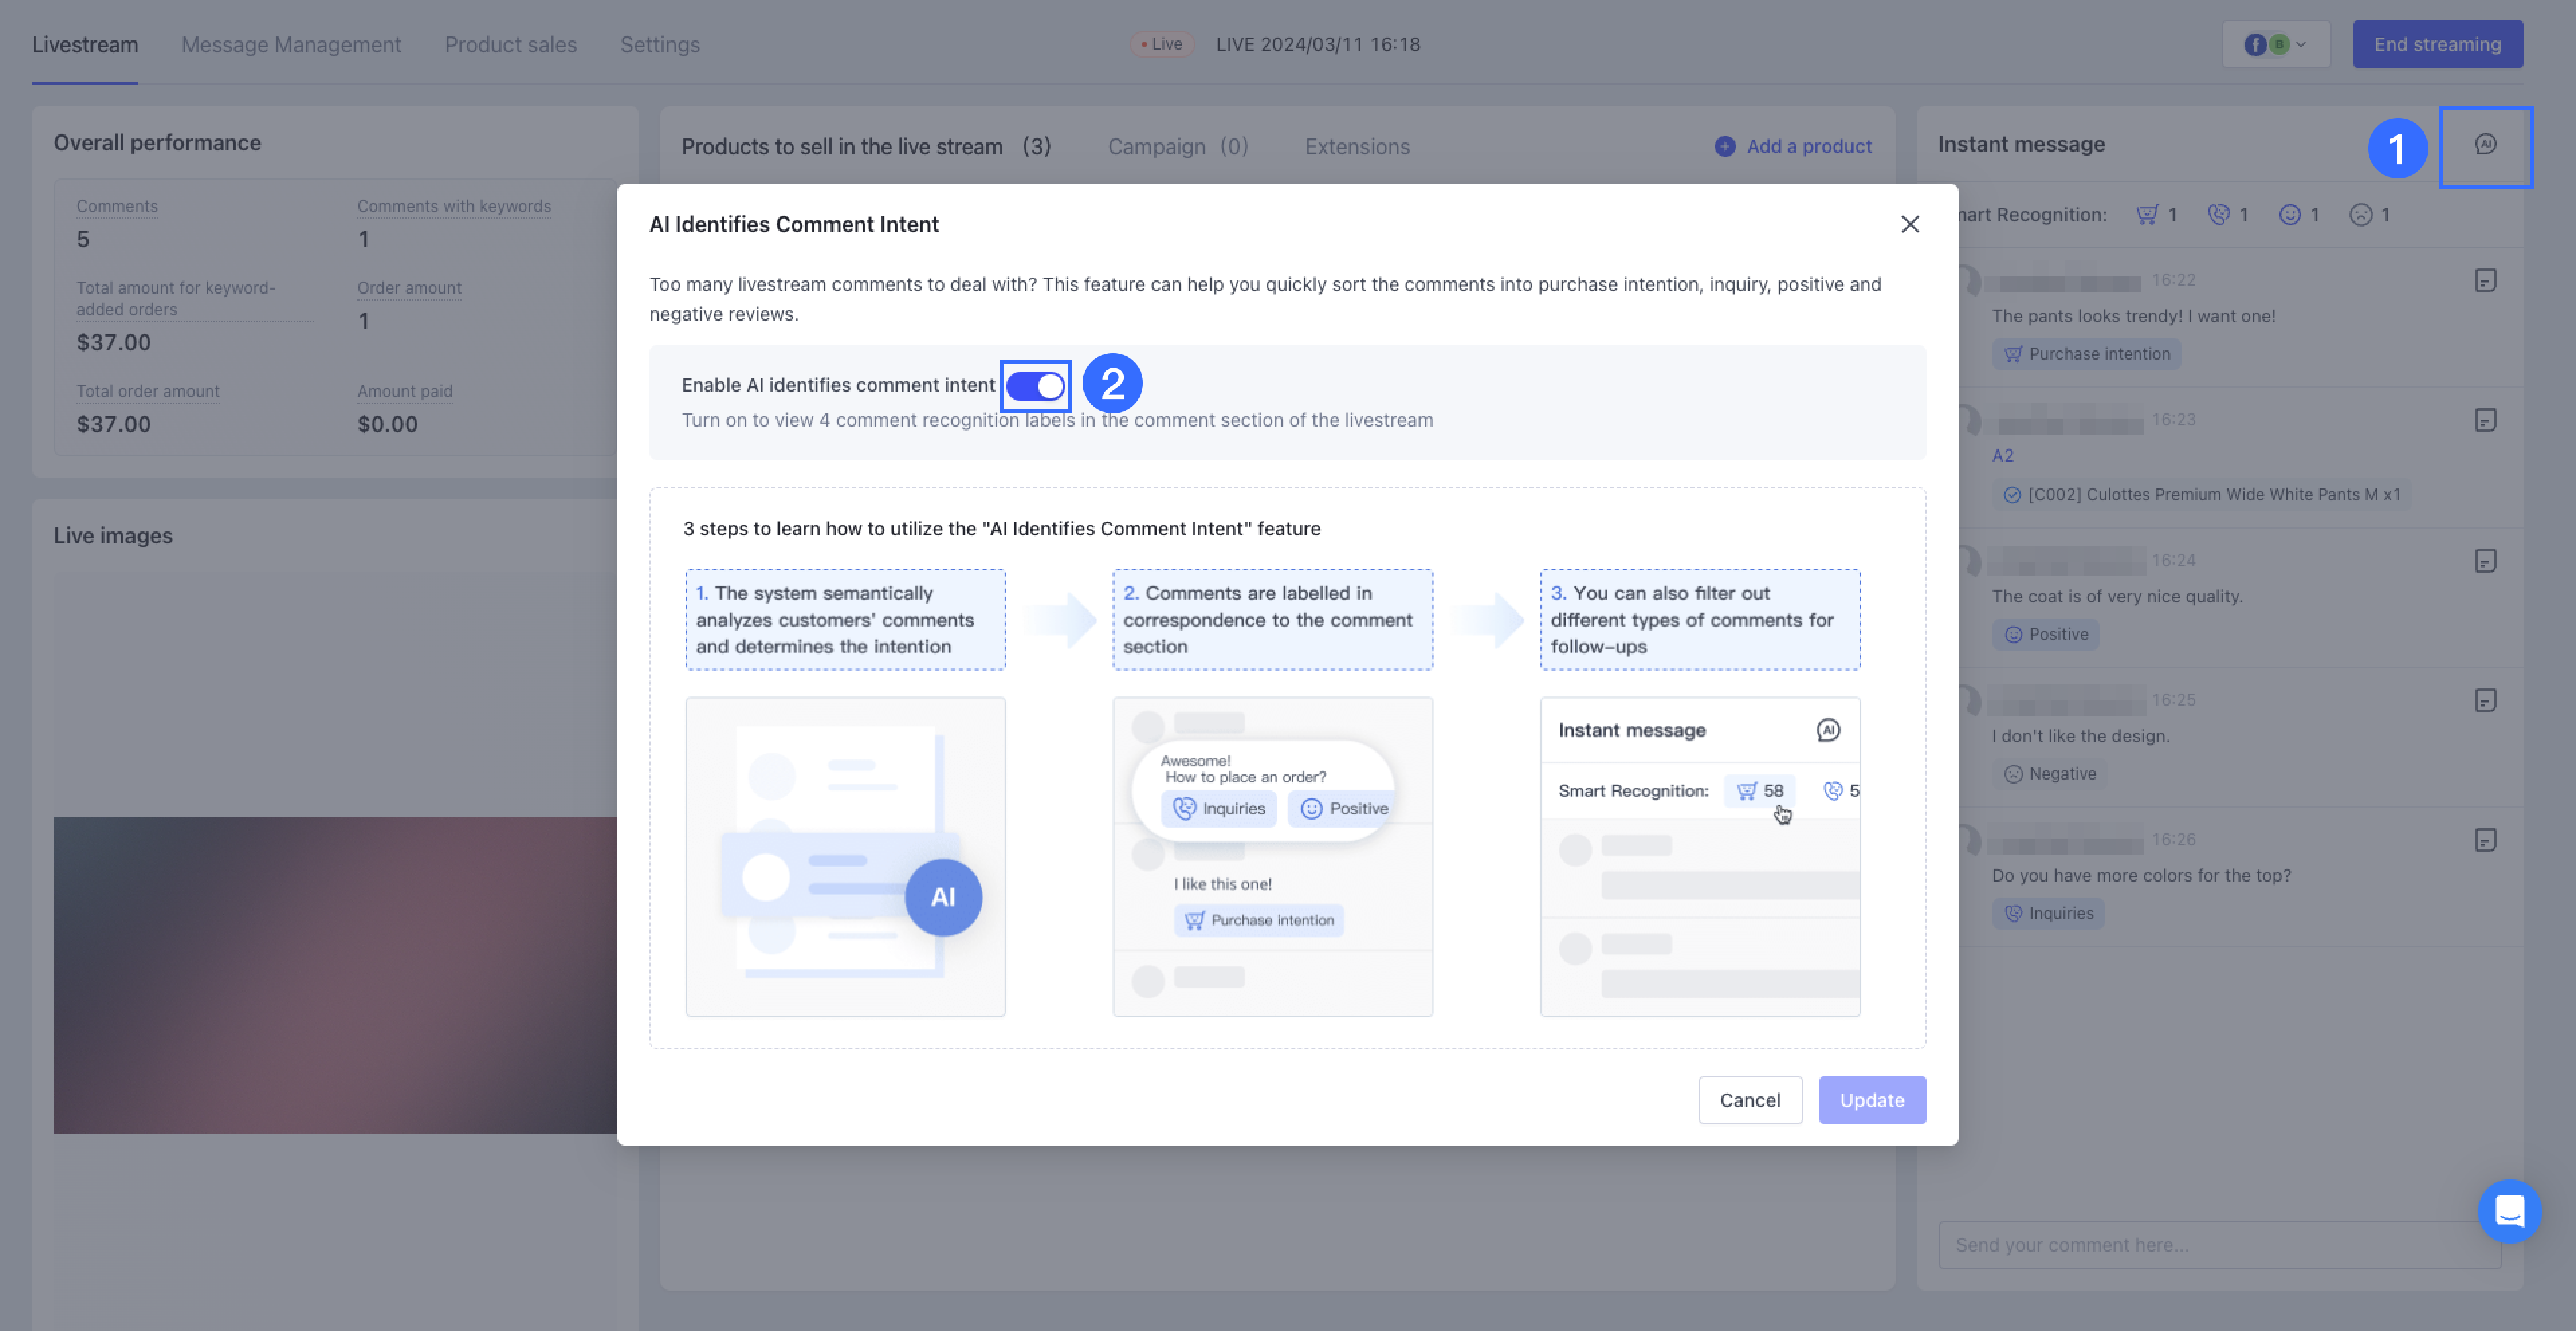
Task: Expand the Facebook account channel dropdown
Action: point(2275,45)
